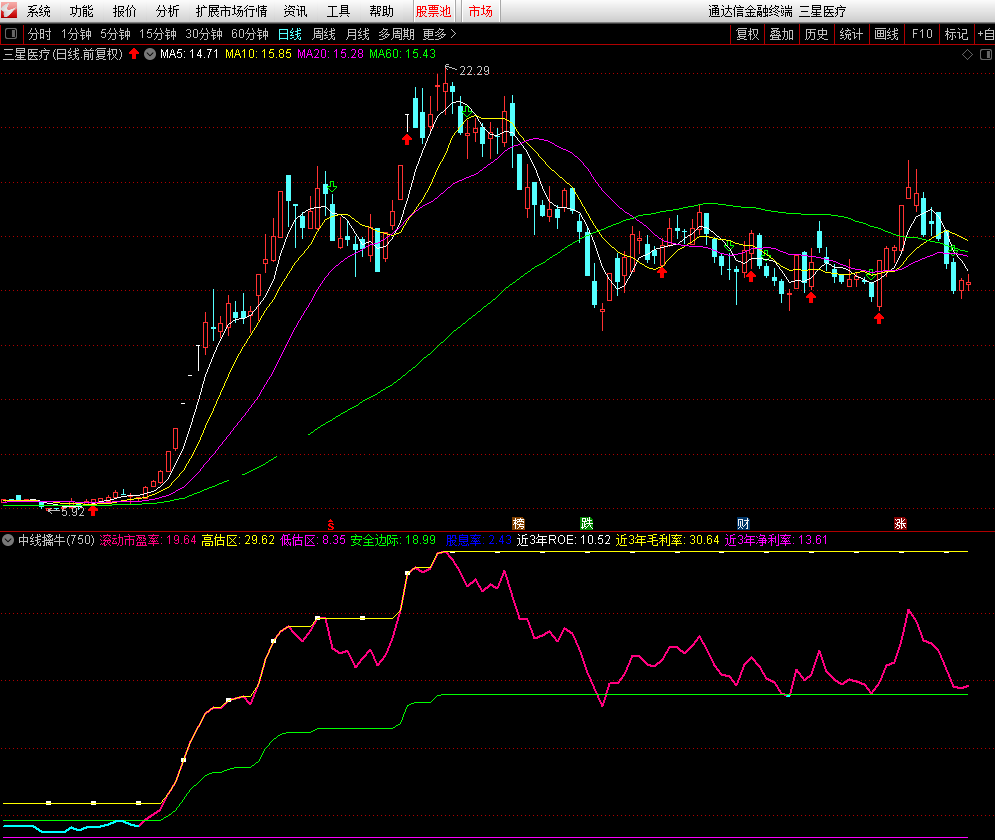Image resolution: width=995 pixels, height=840 pixels.
Task: Click the 22.29 high price label
Action: point(475,70)
